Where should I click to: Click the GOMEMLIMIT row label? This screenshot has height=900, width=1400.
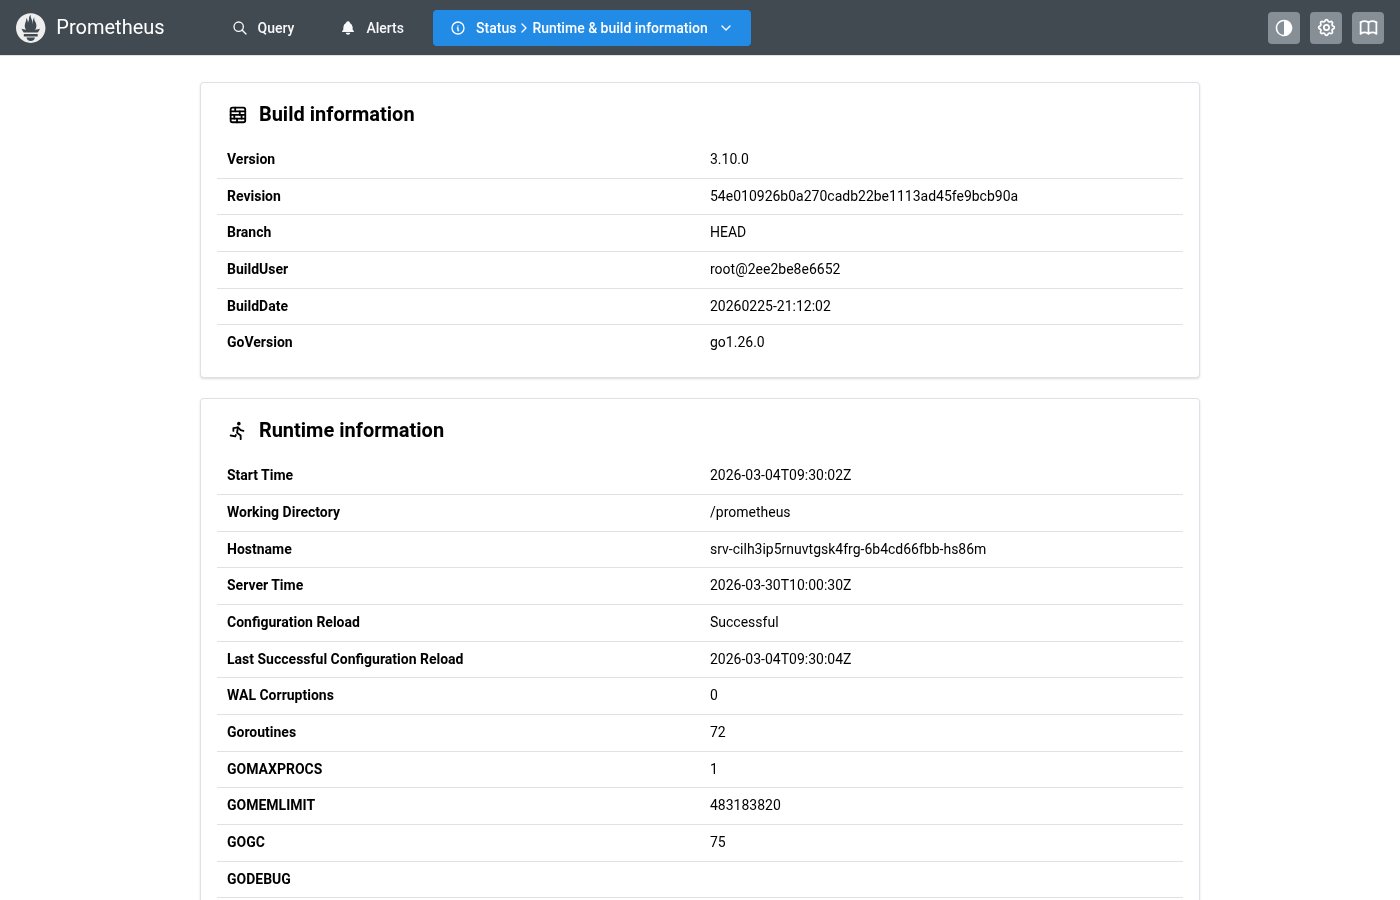click(271, 805)
